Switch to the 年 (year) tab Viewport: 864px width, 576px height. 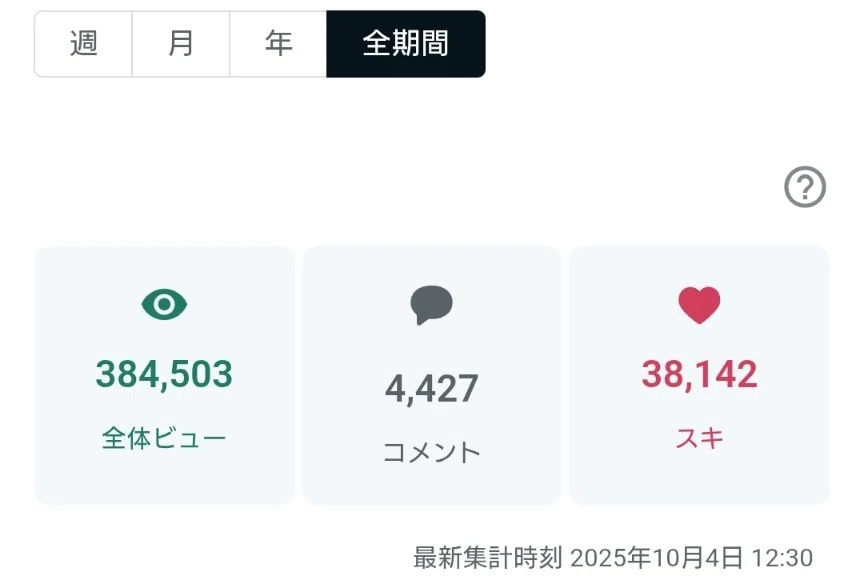278,44
